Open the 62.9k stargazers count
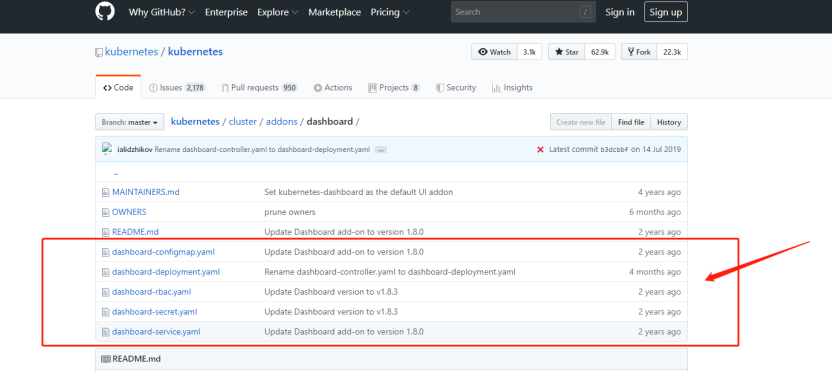This screenshot has width=832, height=372. coord(600,52)
